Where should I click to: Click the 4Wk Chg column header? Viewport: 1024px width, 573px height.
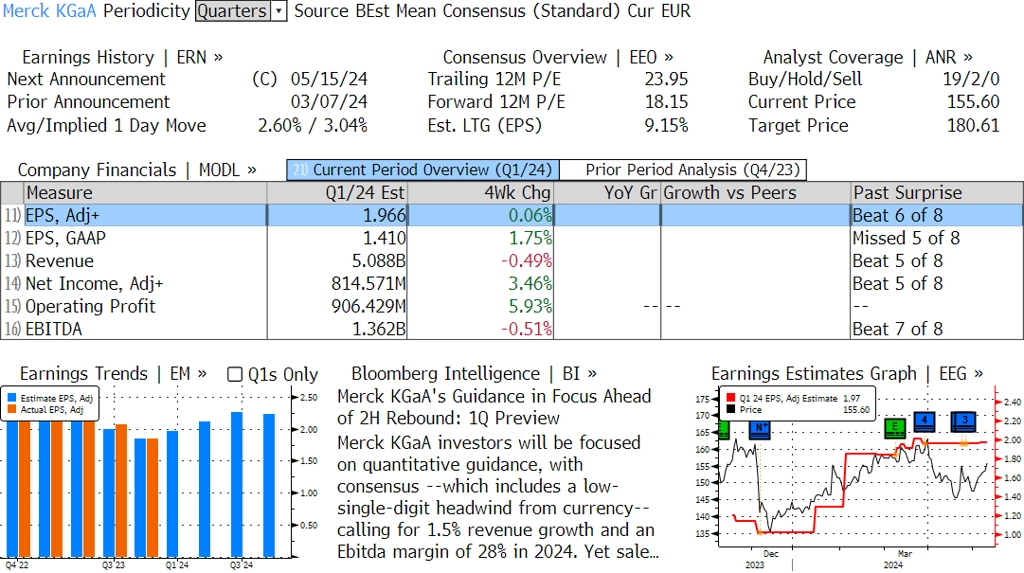point(480,193)
